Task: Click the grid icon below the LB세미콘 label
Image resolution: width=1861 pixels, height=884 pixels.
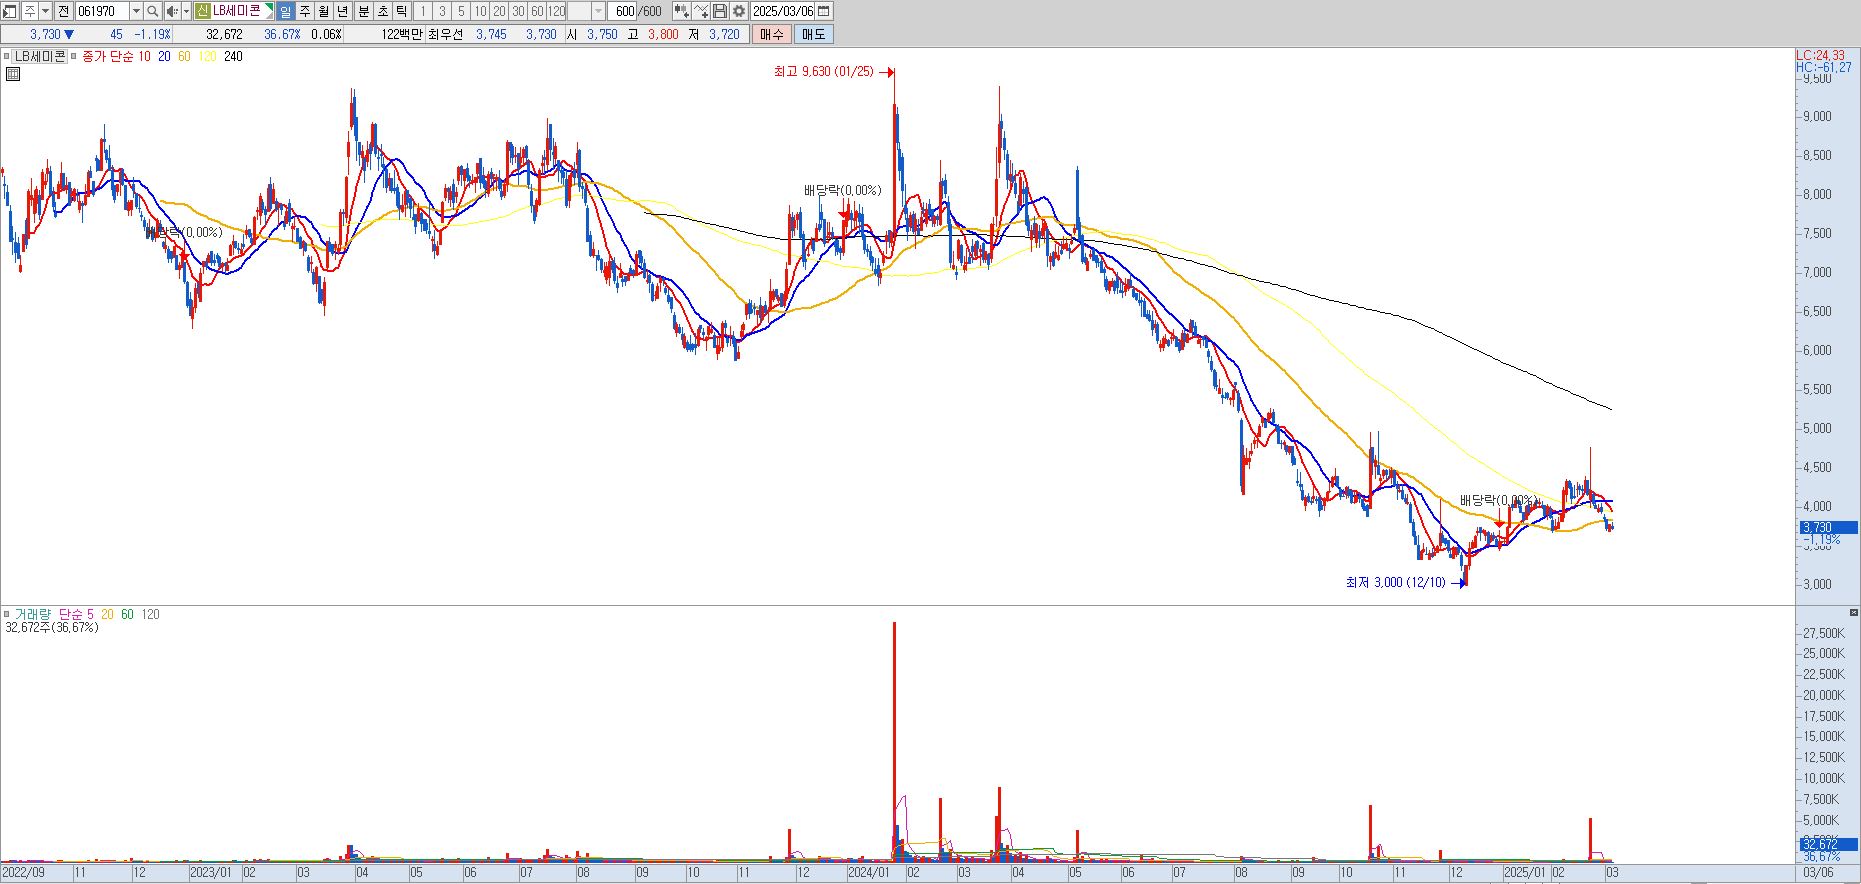Action: pos(13,74)
